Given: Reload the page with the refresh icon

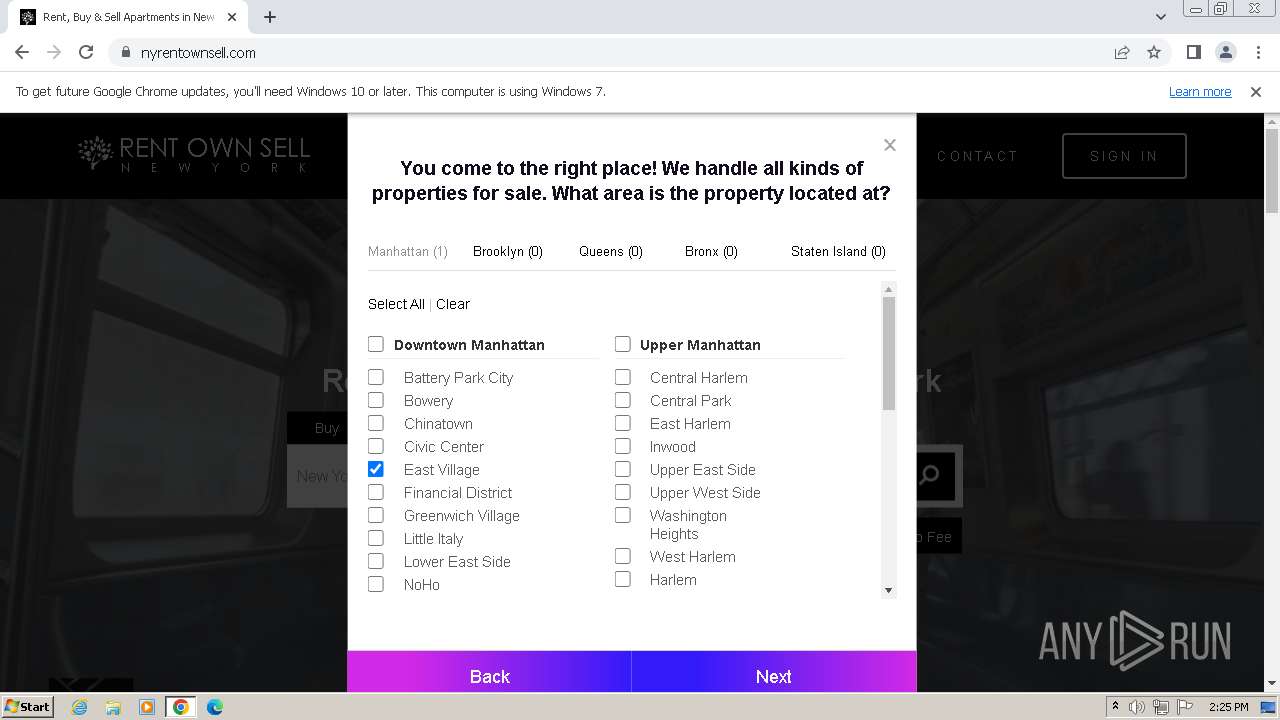Looking at the screenshot, I should 86,52.
